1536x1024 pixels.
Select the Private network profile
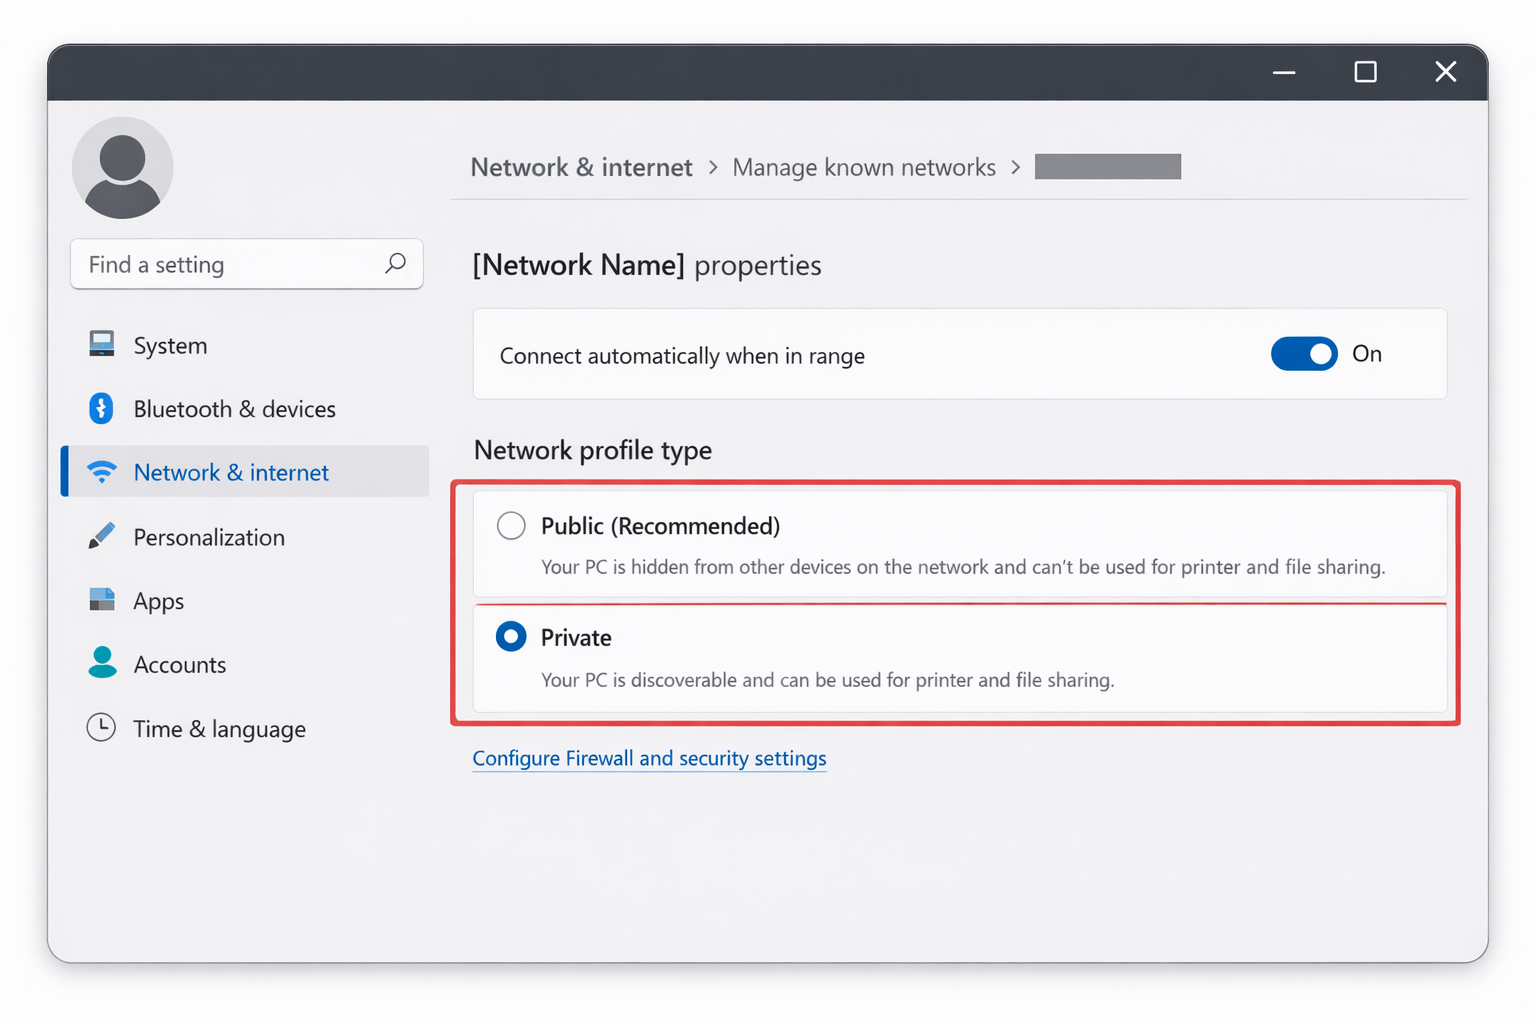511,636
